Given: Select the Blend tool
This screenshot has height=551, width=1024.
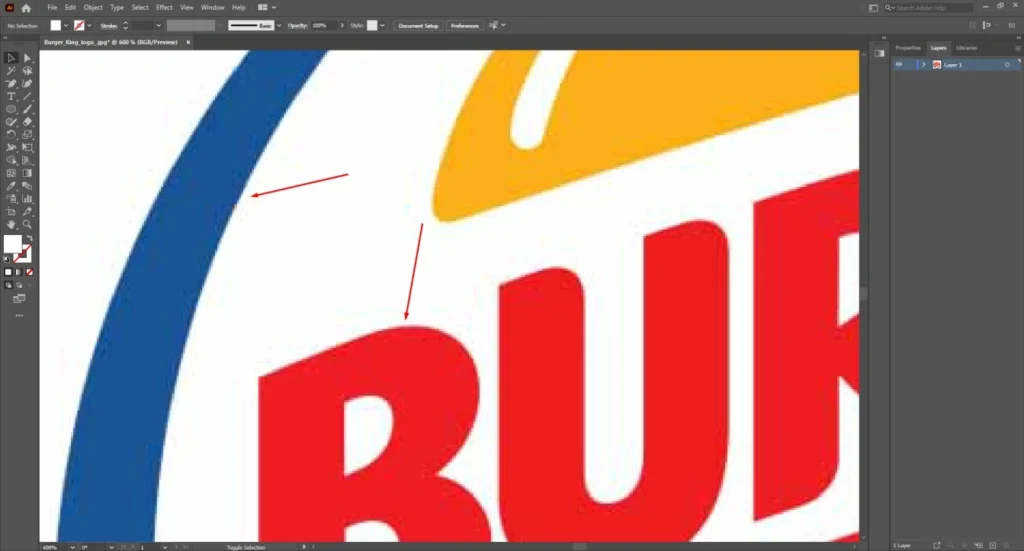Looking at the screenshot, I should click(x=27, y=186).
